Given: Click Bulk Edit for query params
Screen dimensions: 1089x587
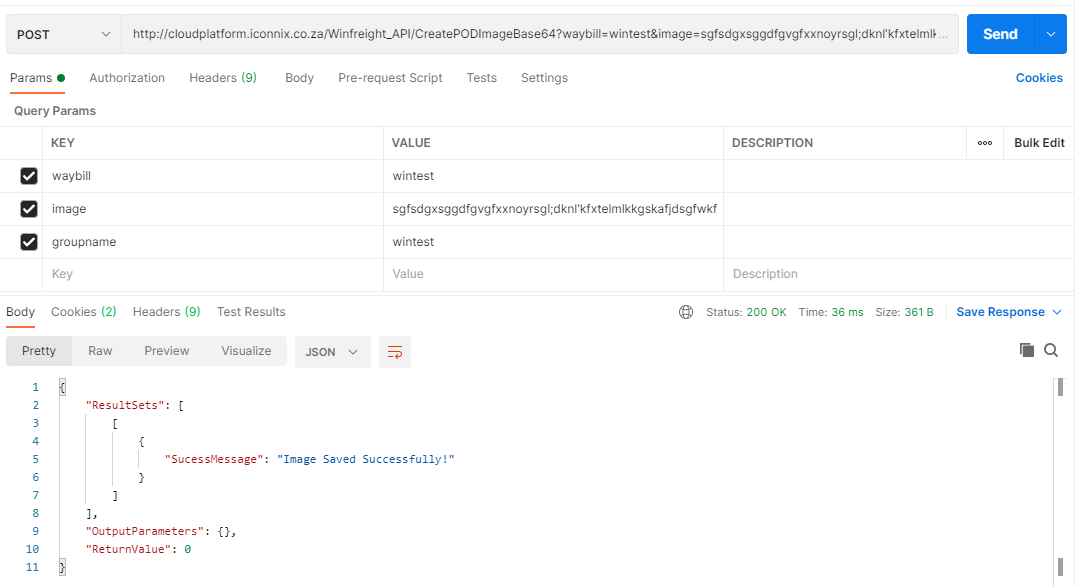Looking at the screenshot, I should coord(1039,143).
